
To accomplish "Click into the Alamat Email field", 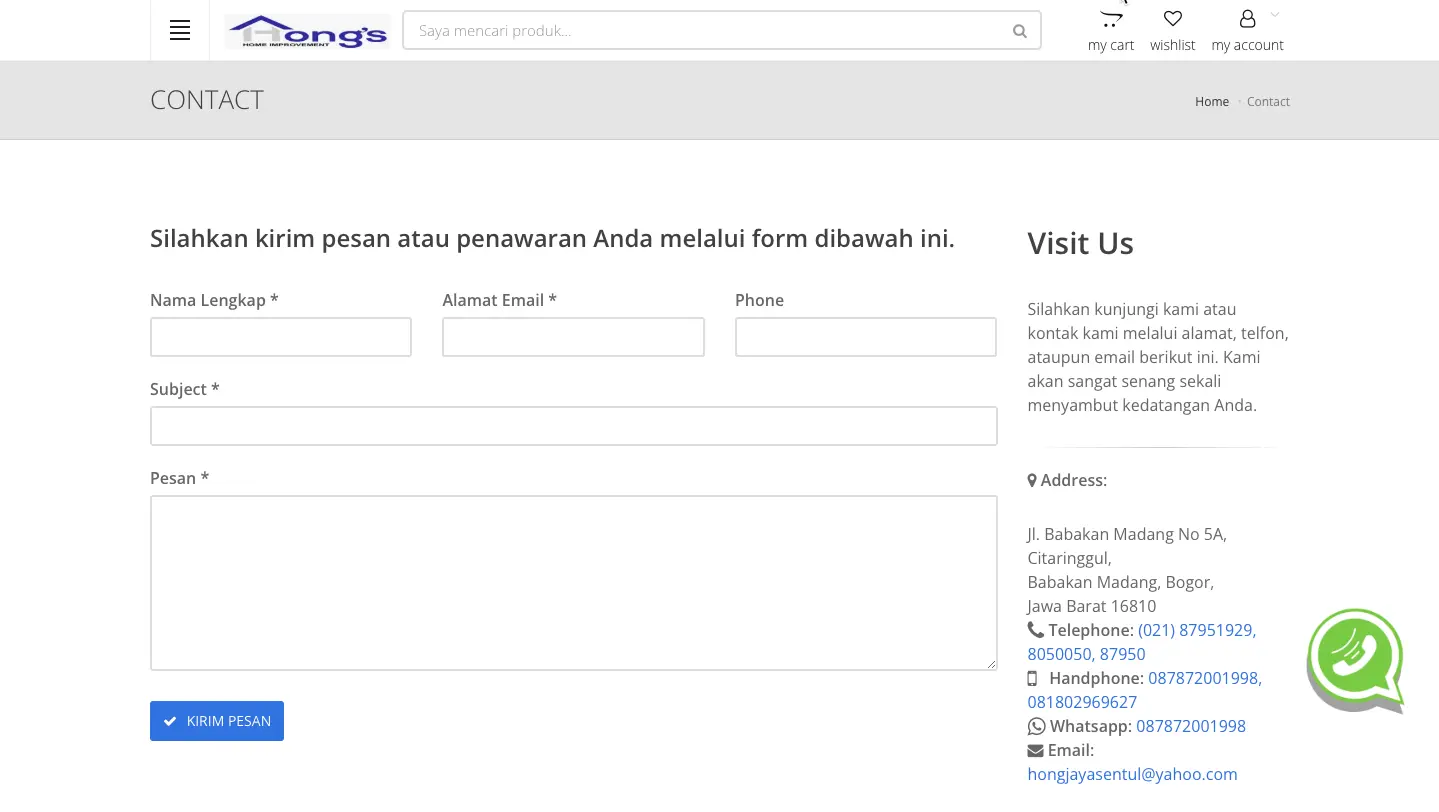I will [573, 337].
